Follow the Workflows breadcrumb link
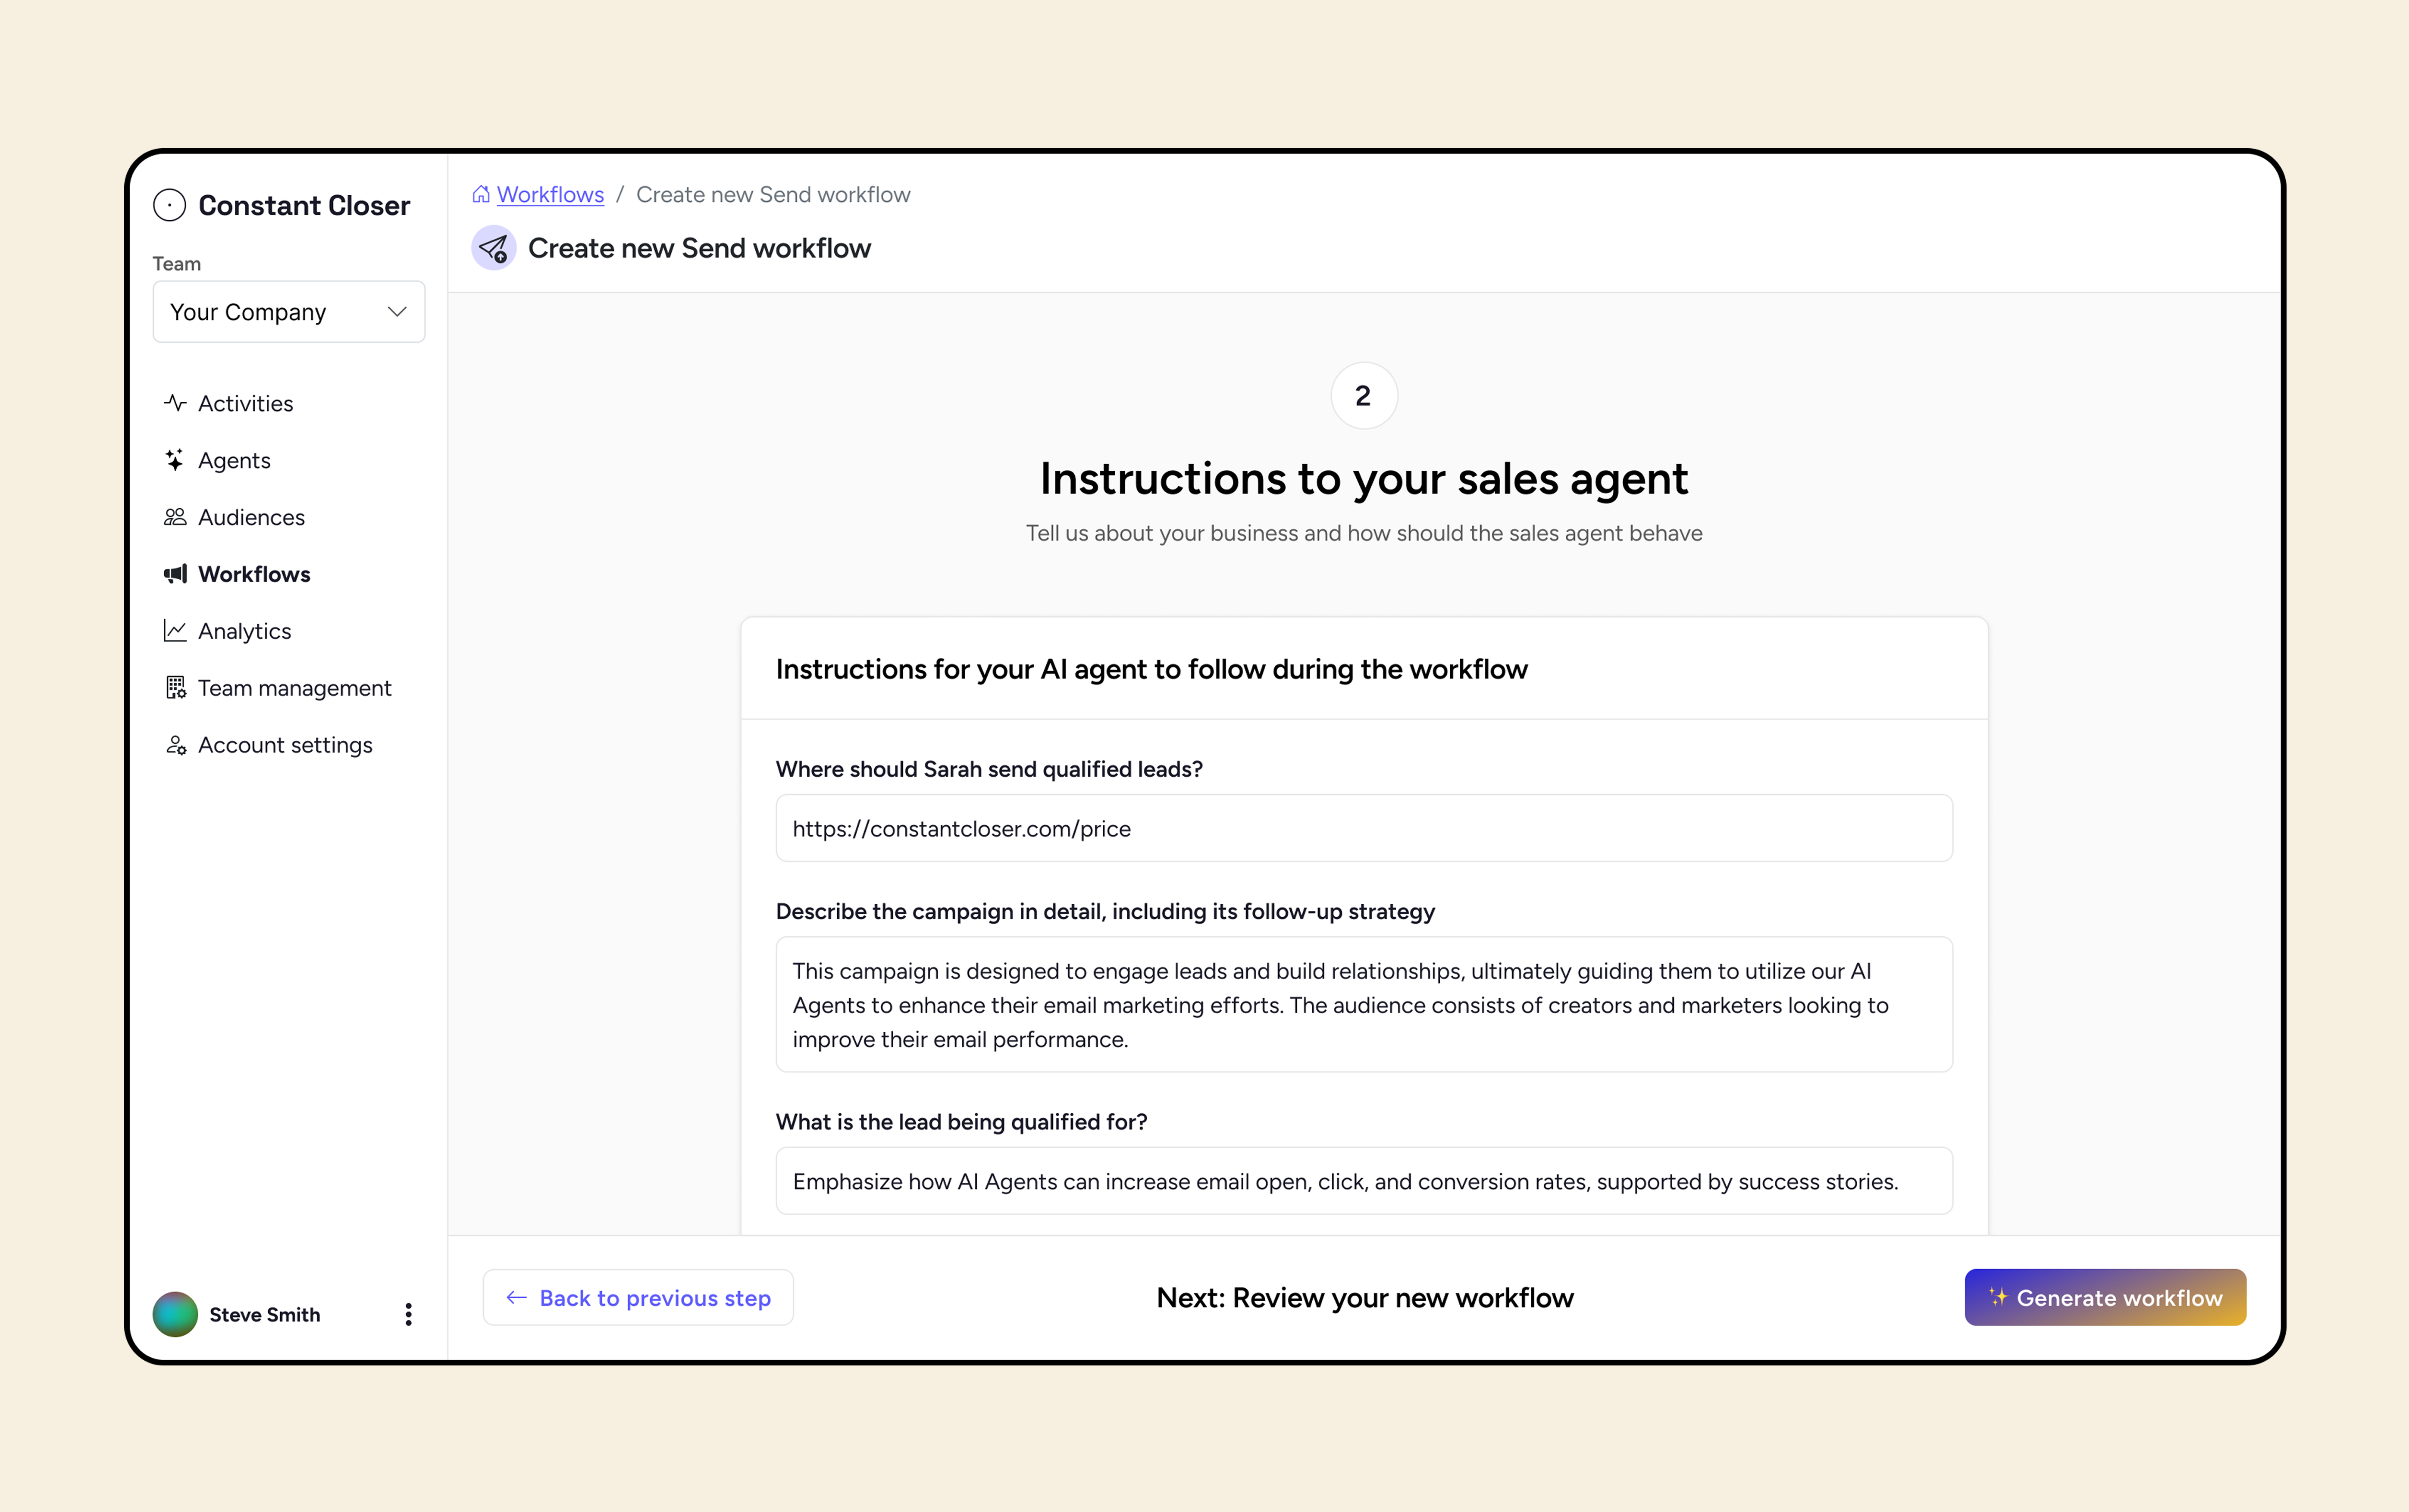Screen dimensions: 2409x1512 pyautogui.click(x=550, y=194)
